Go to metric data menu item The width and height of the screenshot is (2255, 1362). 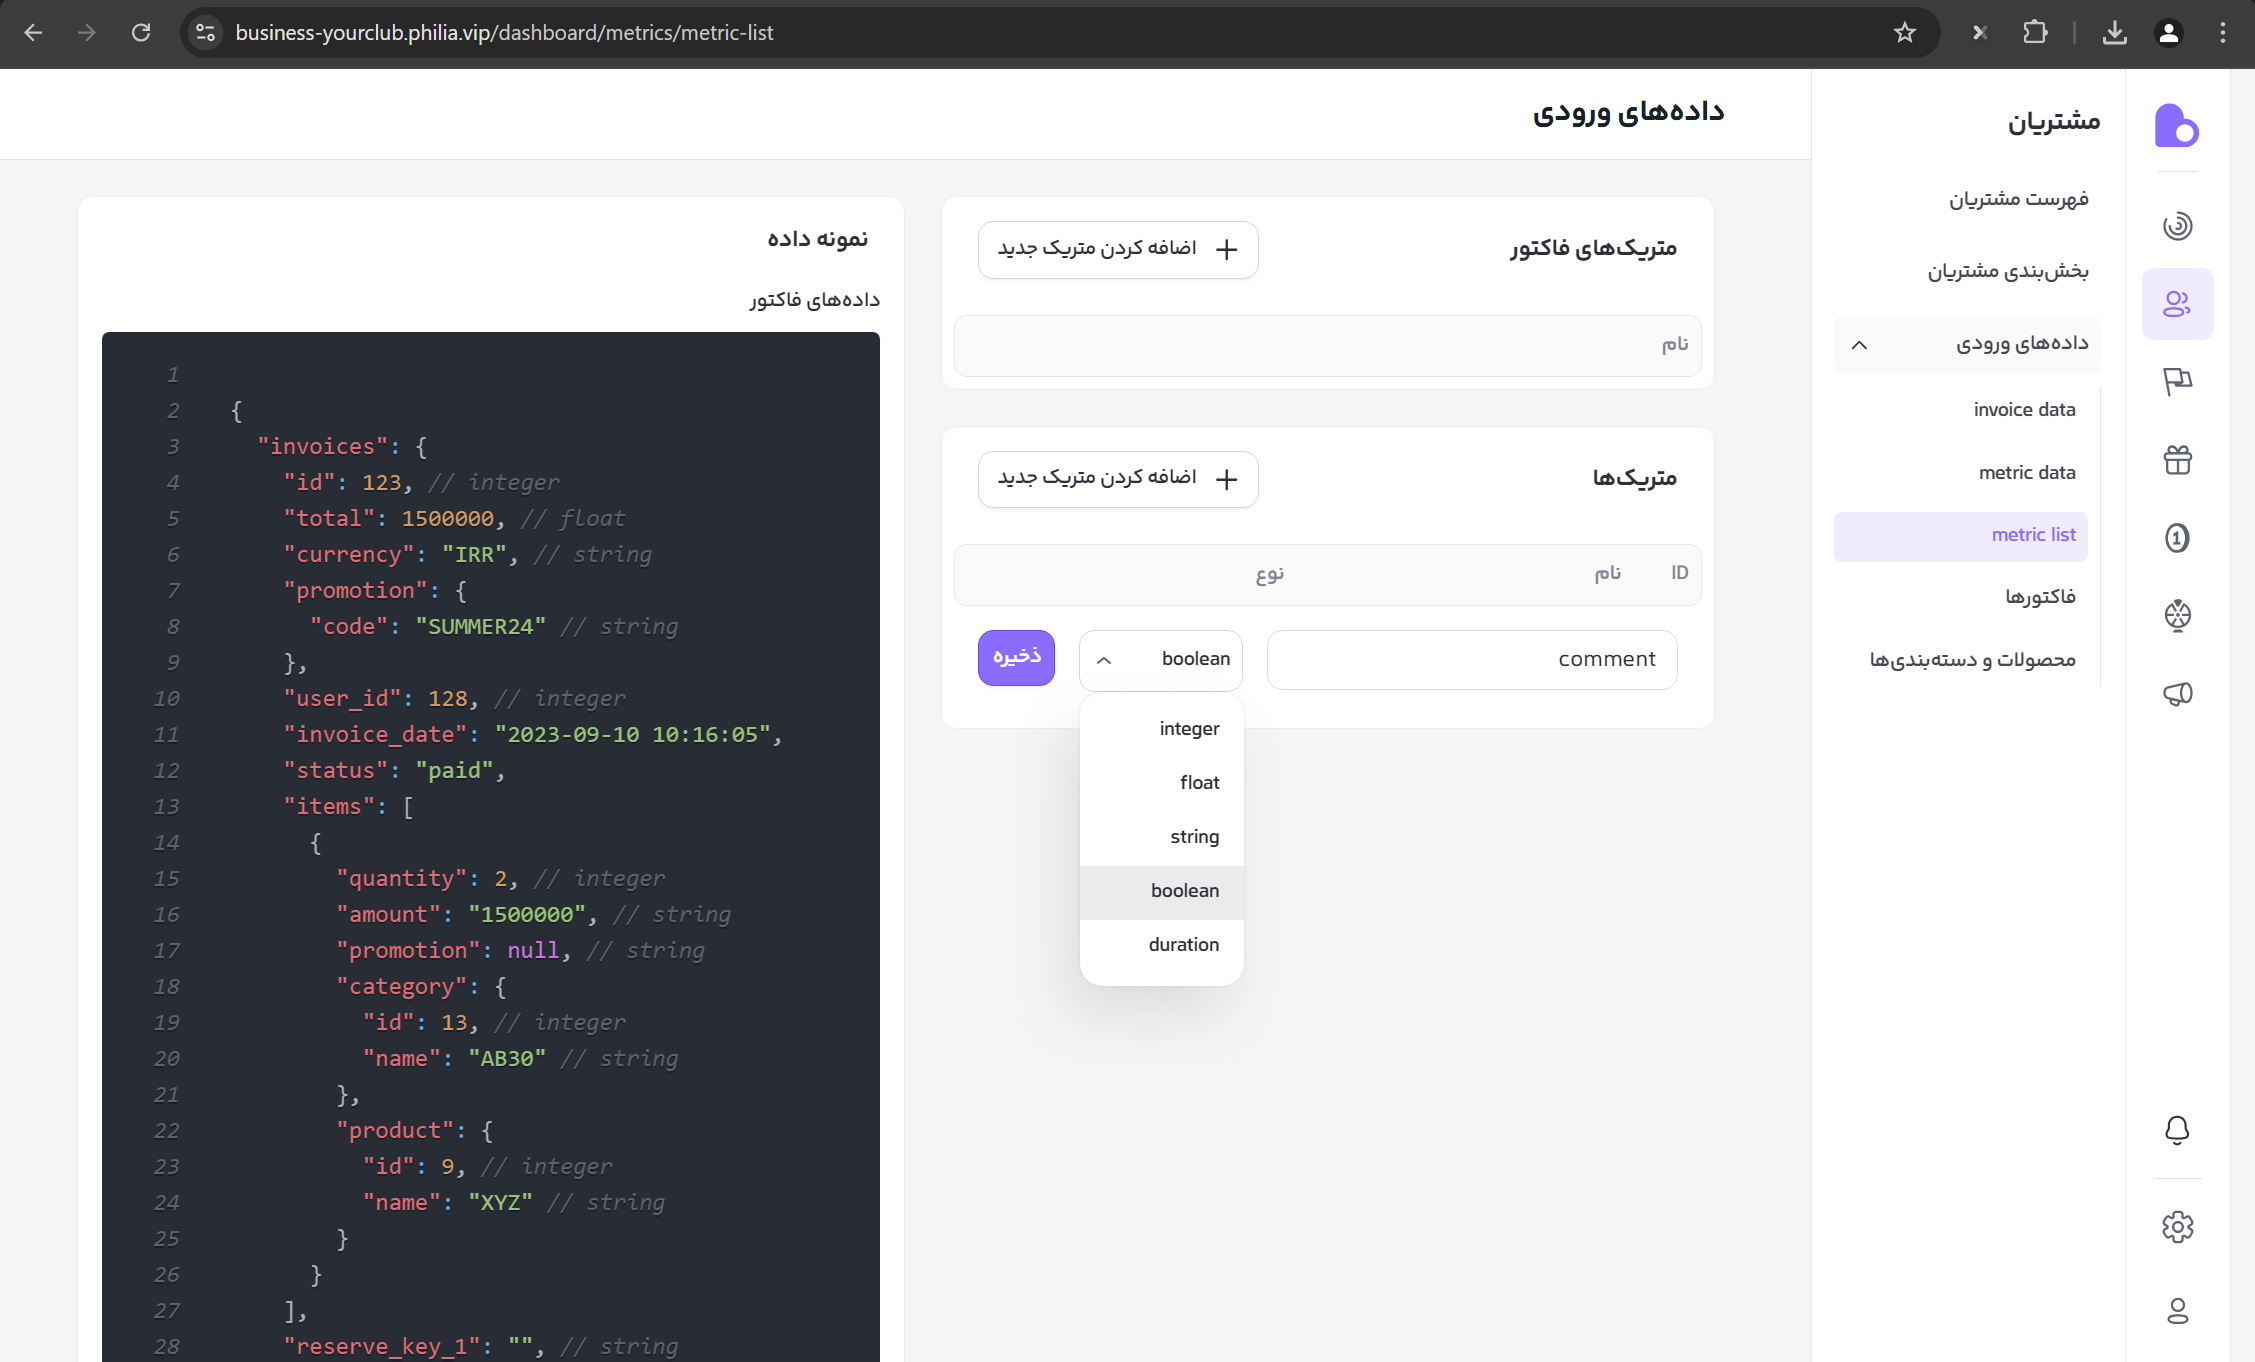(x=2026, y=473)
